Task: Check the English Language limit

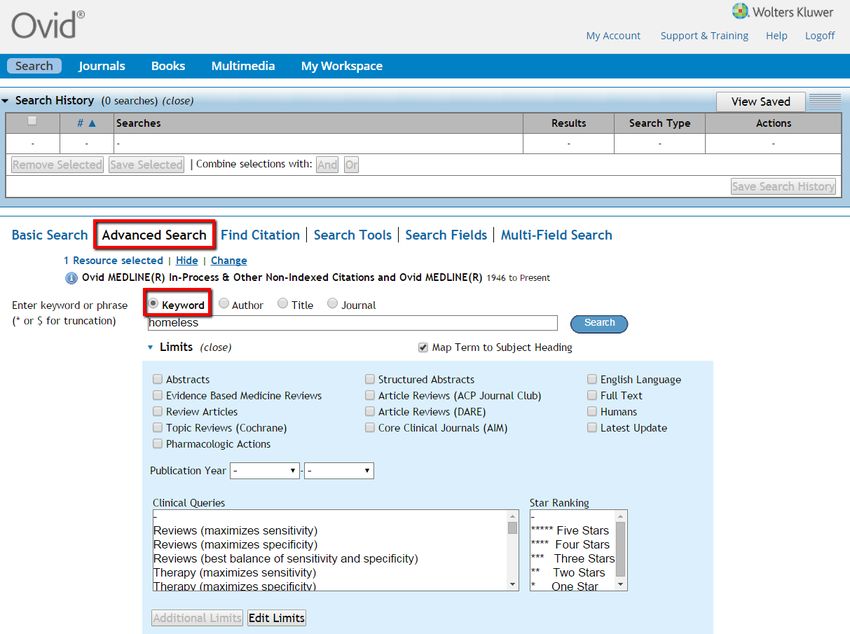Action: click(x=592, y=379)
